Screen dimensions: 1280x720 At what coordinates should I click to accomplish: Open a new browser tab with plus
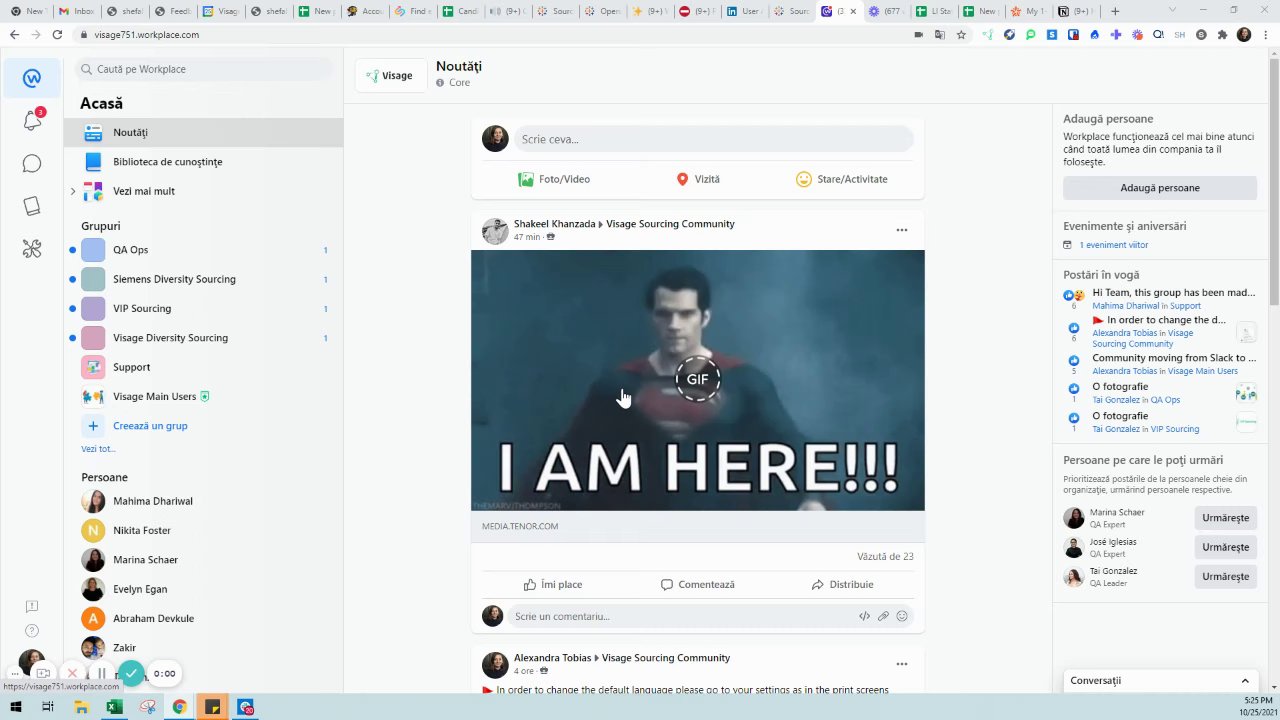(x=1115, y=11)
